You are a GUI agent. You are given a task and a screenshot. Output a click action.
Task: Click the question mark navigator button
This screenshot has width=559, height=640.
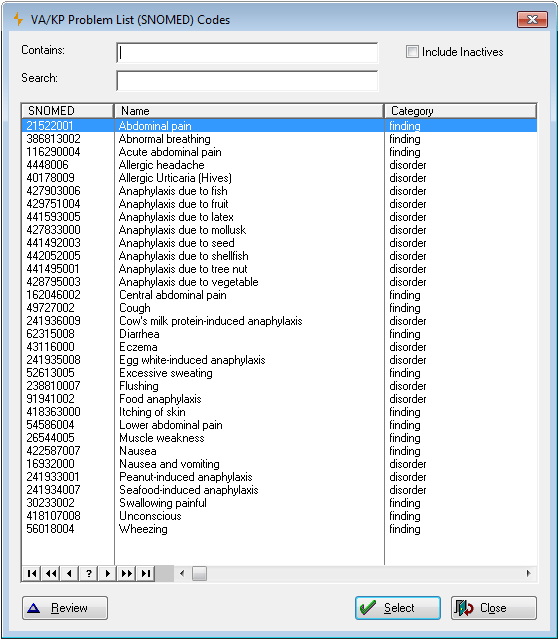point(89,573)
